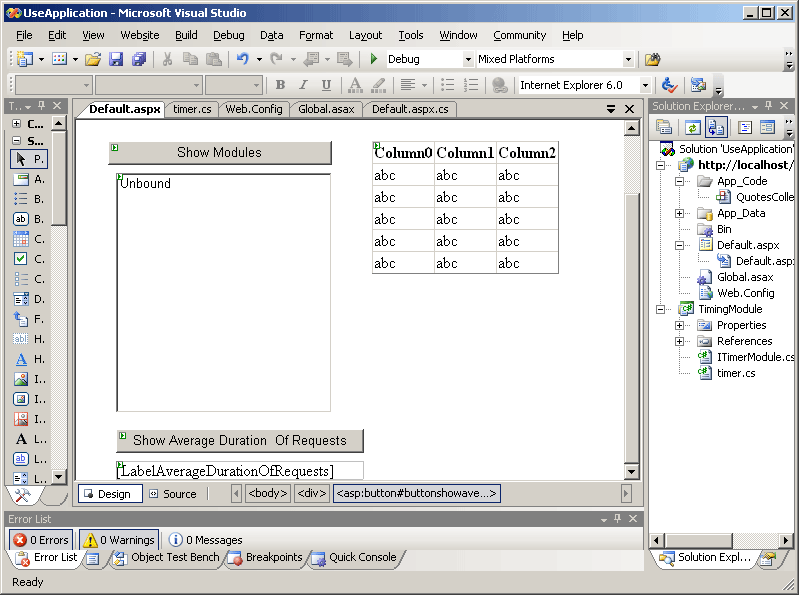Switch to Source view
799x595 pixels.
pos(172,493)
